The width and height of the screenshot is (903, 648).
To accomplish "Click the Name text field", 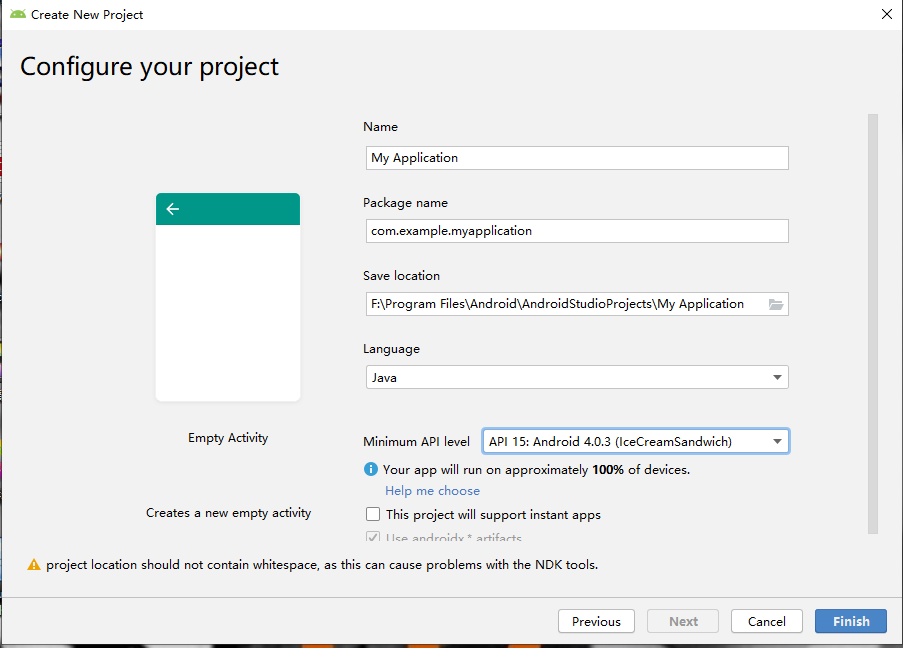I will pos(576,158).
